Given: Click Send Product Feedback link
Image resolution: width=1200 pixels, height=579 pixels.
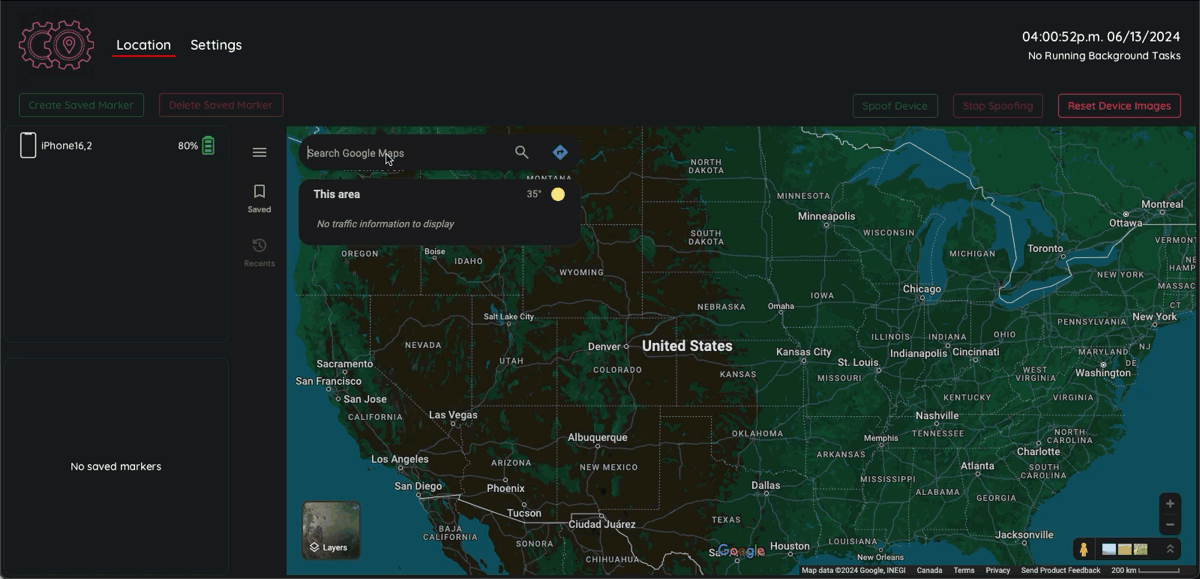Looking at the screenshot, I should (x=1061, y=571).
